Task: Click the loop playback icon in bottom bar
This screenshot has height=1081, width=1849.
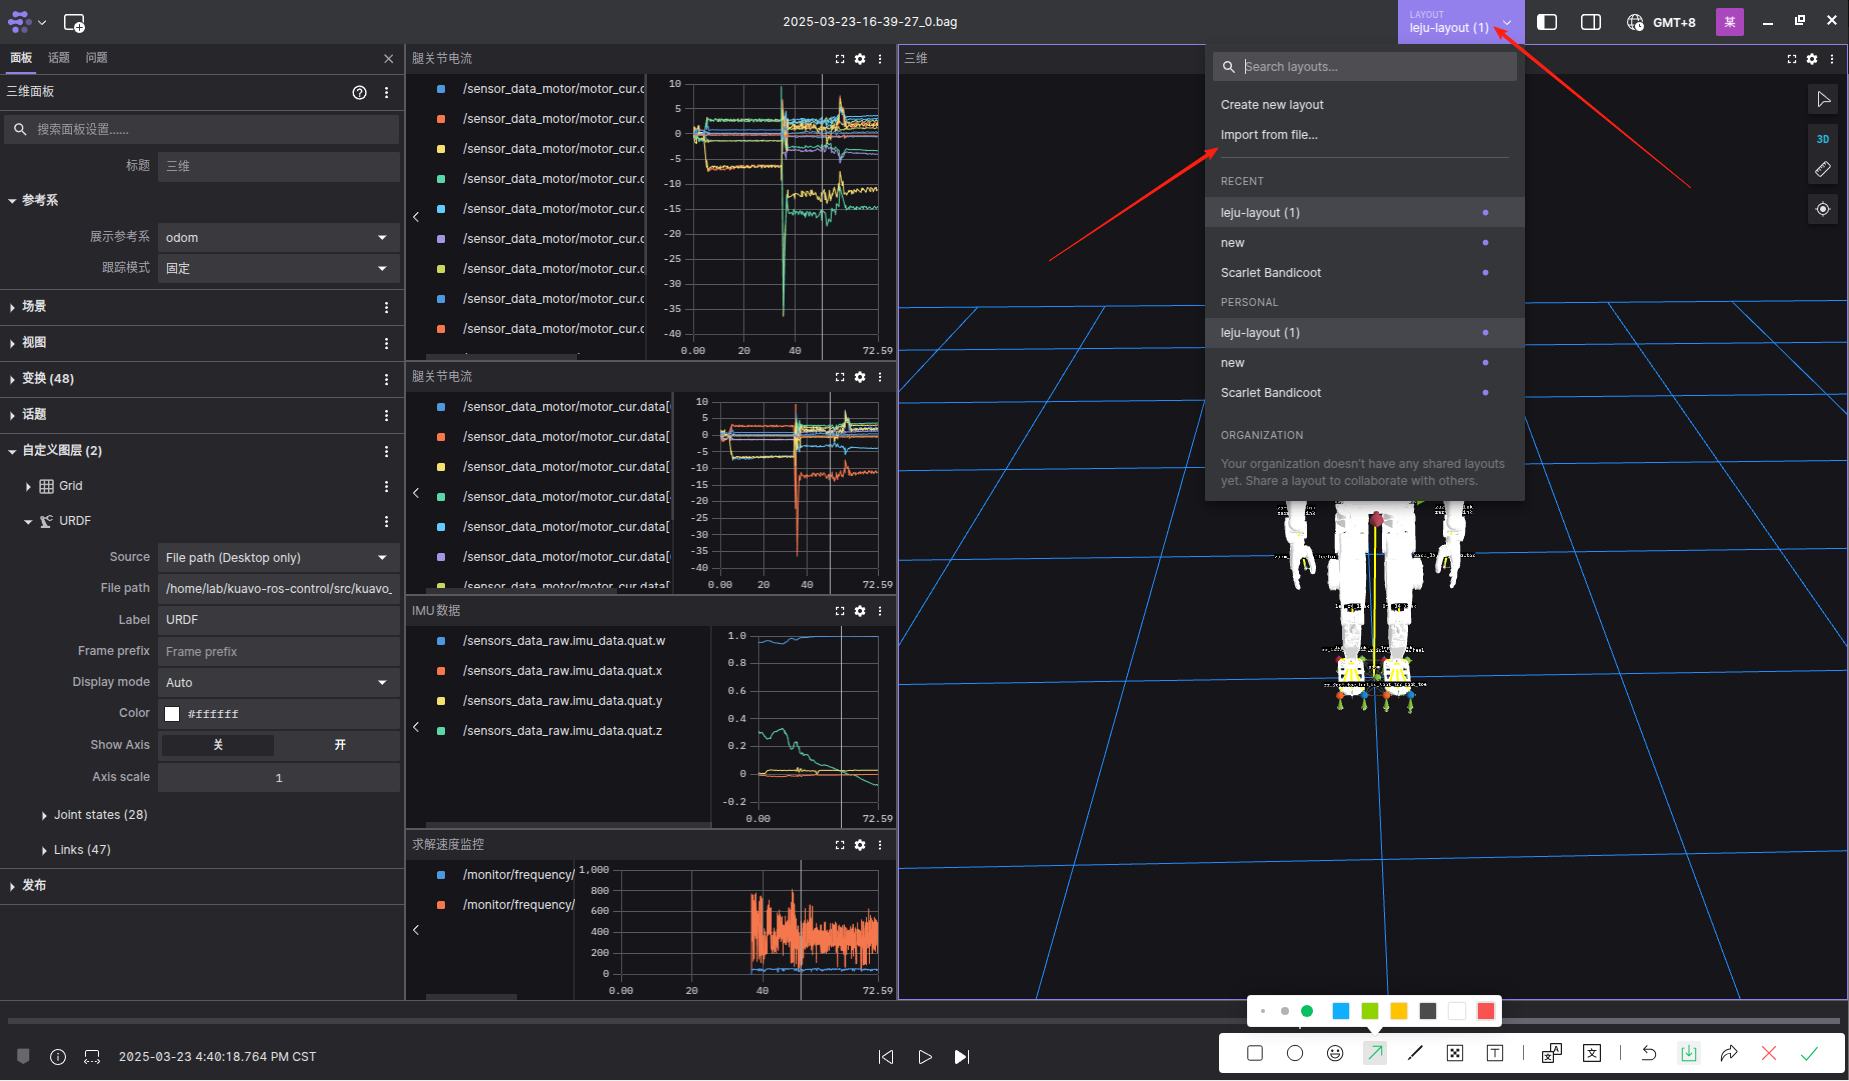Action: (x=92, y=1057)
